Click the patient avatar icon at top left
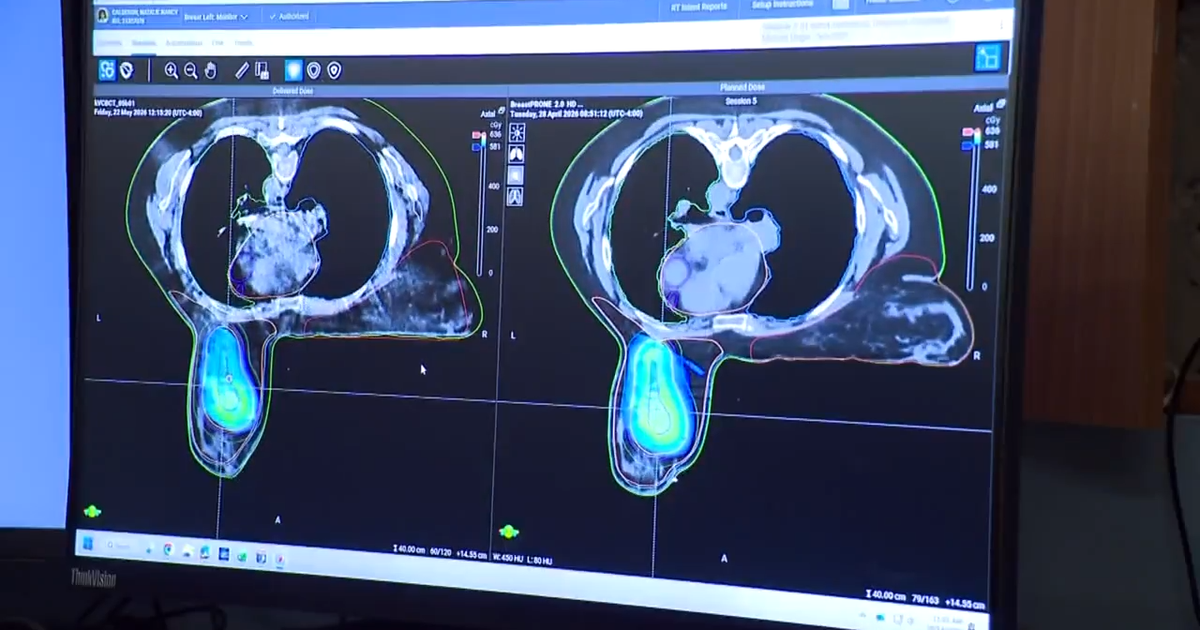Screen dimensions: 1200x630 point(102,15)
